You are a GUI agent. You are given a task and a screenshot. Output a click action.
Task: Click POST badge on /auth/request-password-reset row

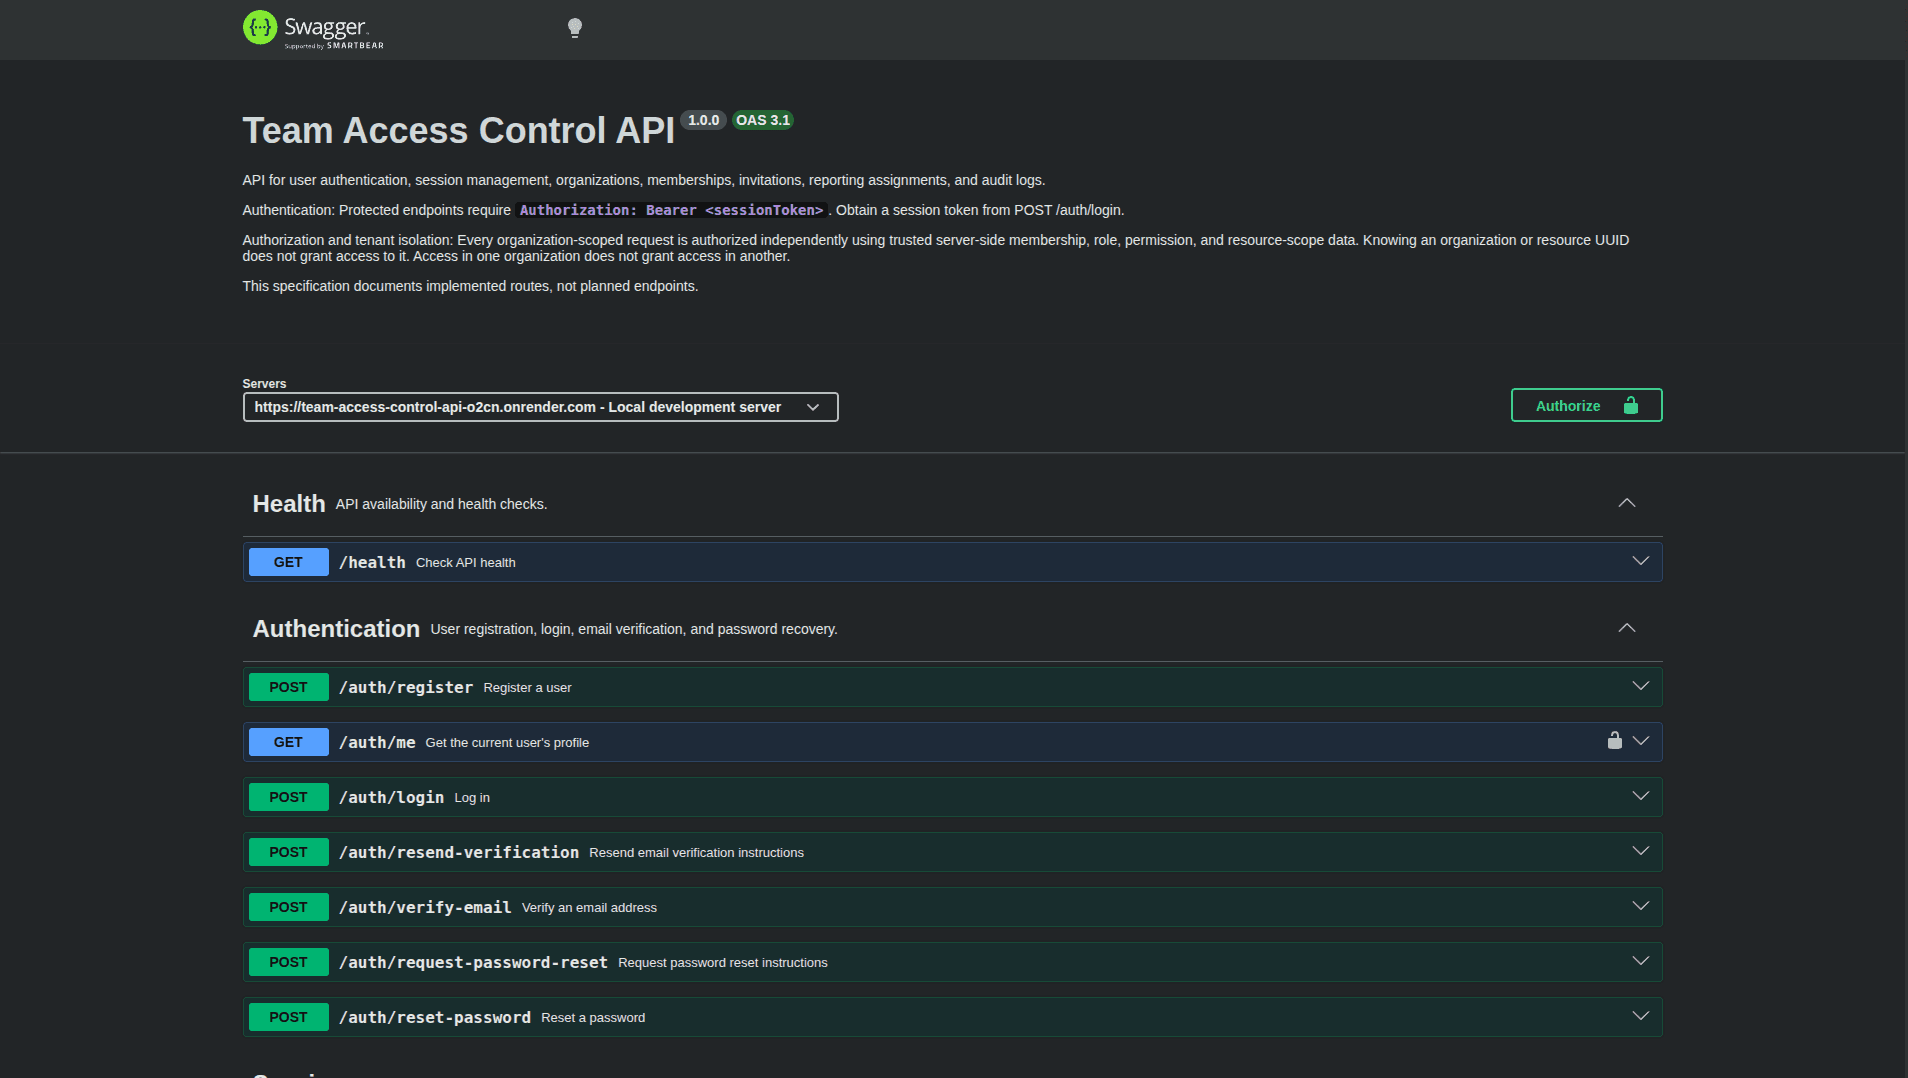coord(288,962)
